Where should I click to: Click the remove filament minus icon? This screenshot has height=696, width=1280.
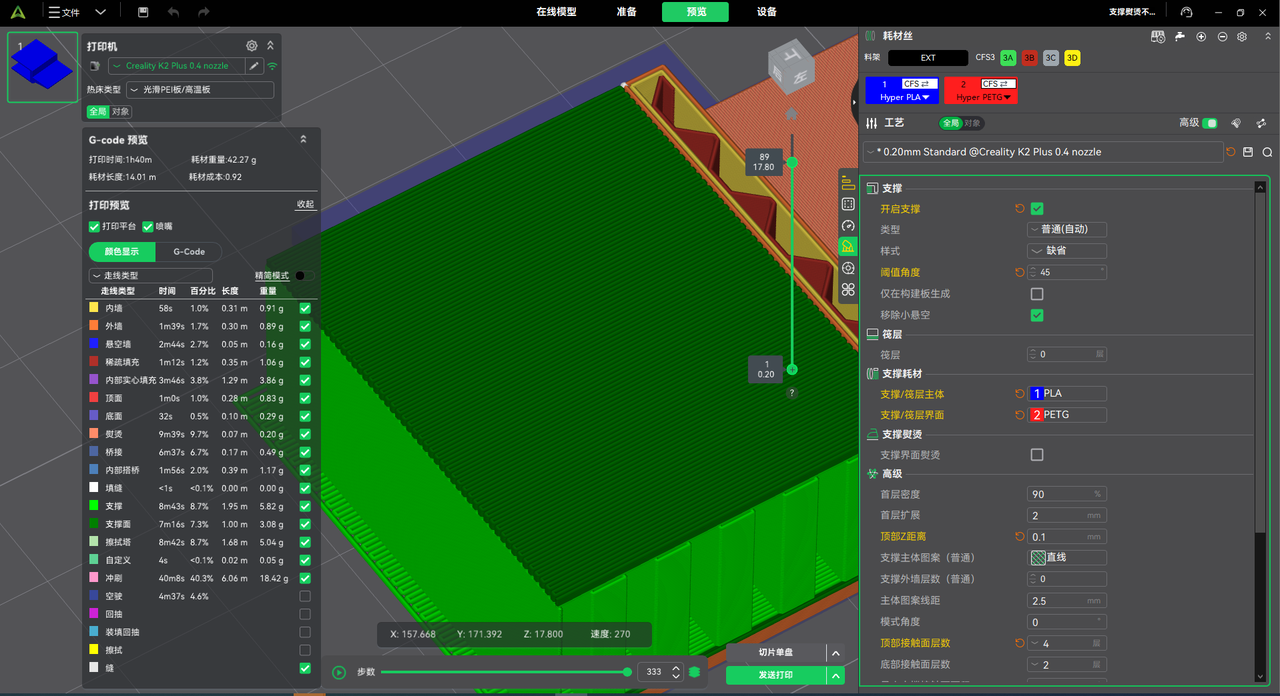click(x=1222, y=36)
